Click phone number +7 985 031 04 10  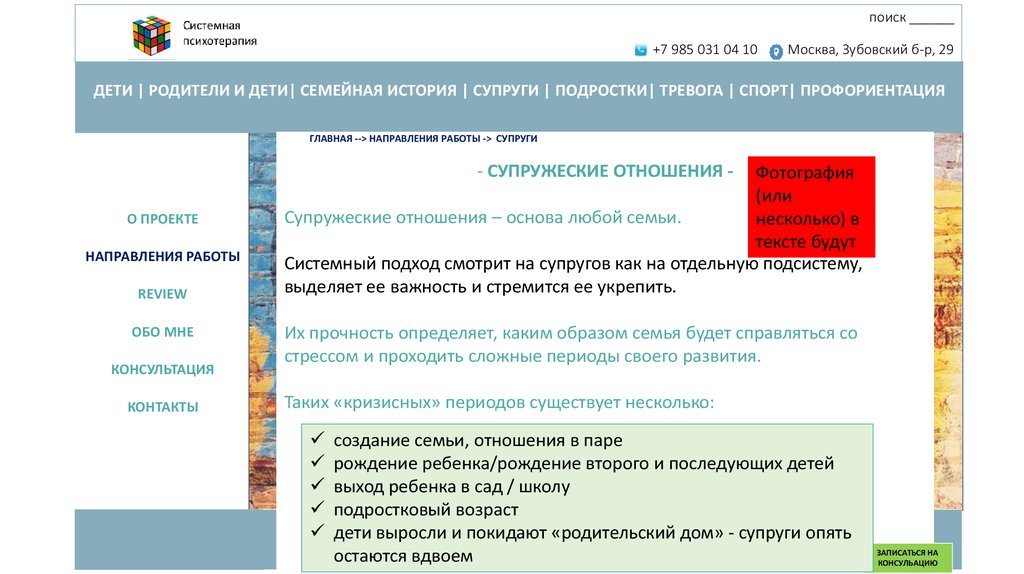tap(705, 50)
